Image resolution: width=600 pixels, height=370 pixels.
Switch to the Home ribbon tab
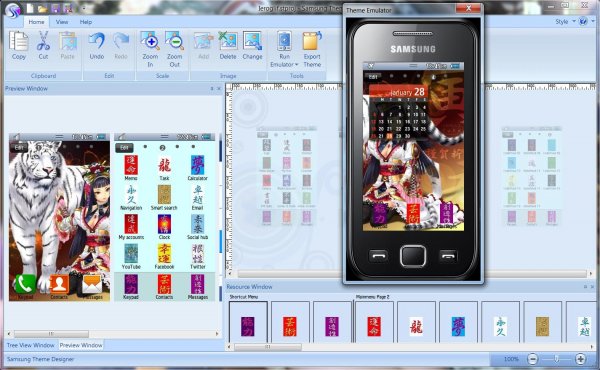36,22
